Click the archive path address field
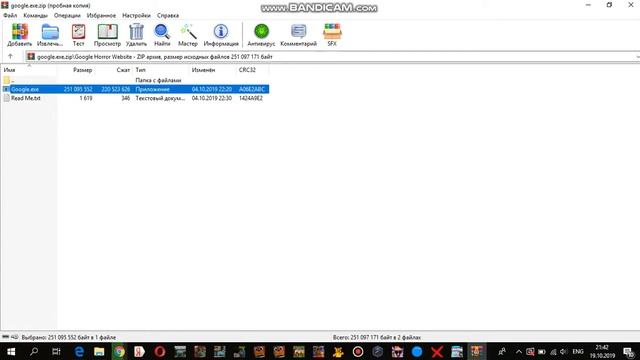This screenshot has height=360, width=640. click(330, 57)
